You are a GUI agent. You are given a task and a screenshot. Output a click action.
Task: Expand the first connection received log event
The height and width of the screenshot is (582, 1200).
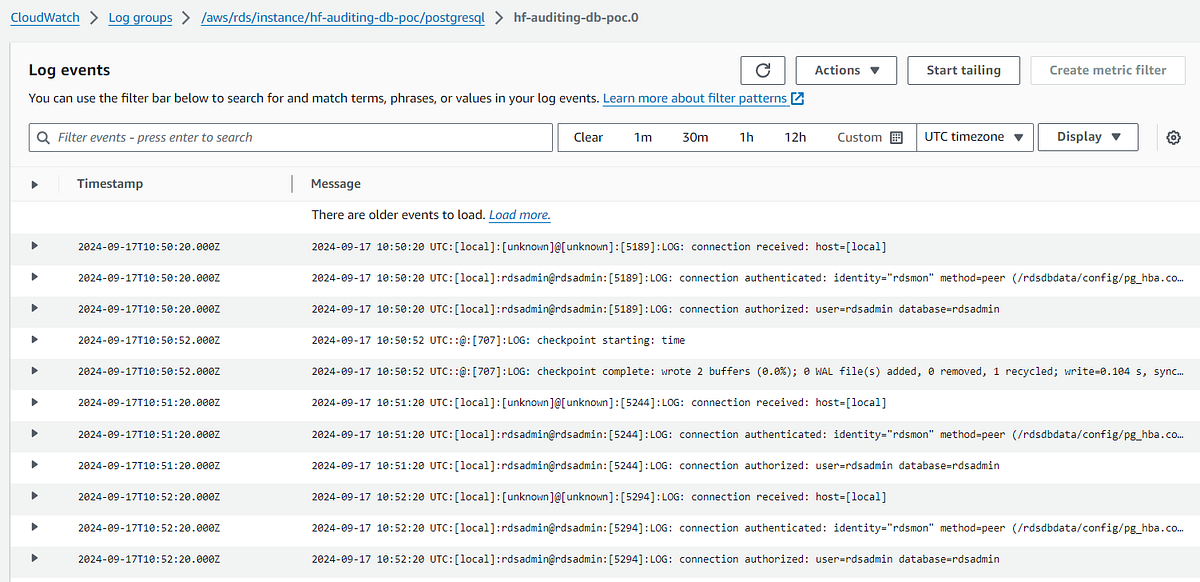tap(34, 246)
